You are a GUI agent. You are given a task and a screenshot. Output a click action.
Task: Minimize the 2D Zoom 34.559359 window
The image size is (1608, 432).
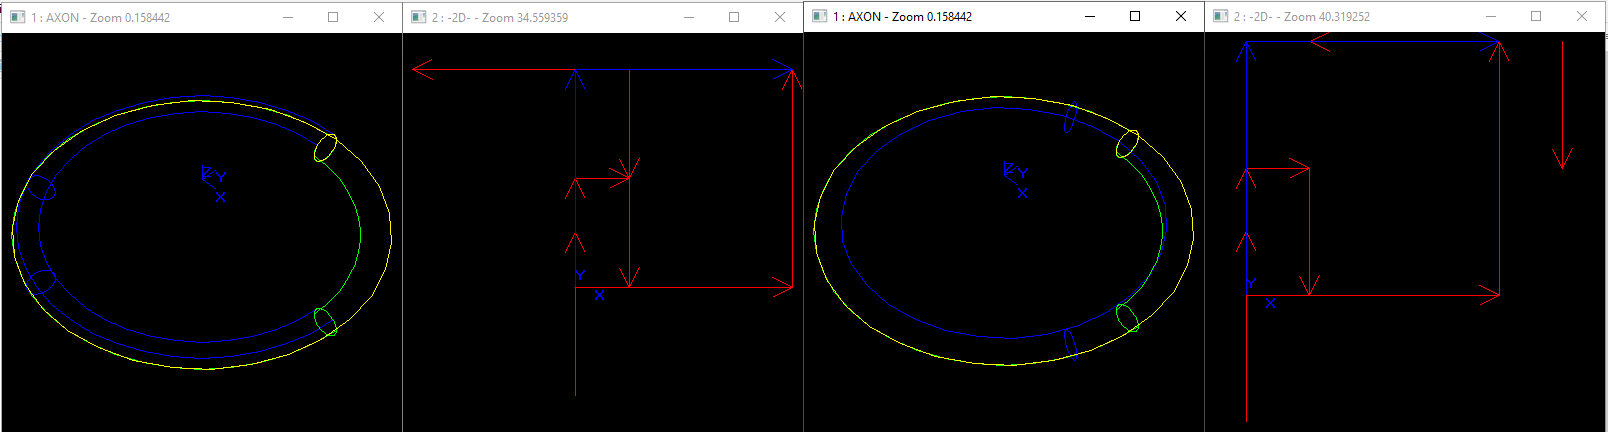pos(689,17)
